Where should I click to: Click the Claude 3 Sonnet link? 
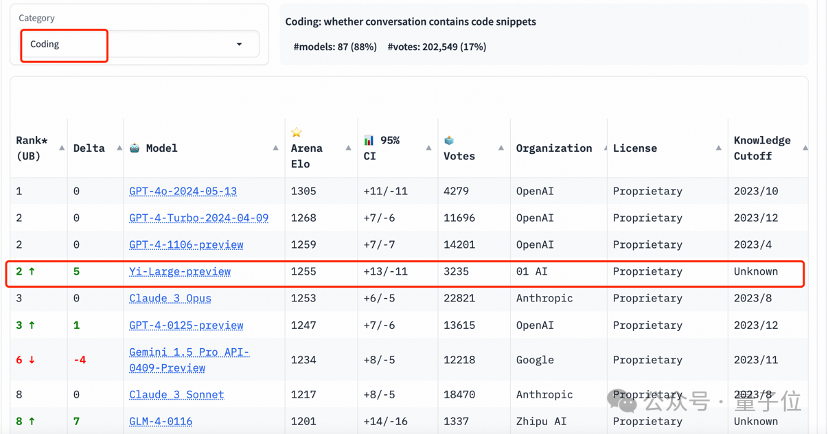[x=176, y=395]
